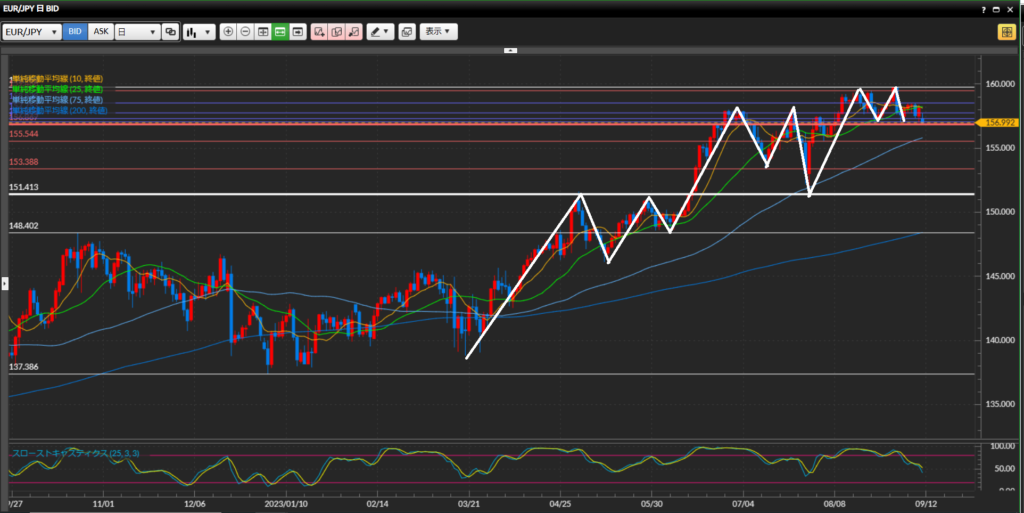The height and width of the screenshot is (513, 1024).
Task: Click the detach window icon before 表示
Action: [406, 32]
